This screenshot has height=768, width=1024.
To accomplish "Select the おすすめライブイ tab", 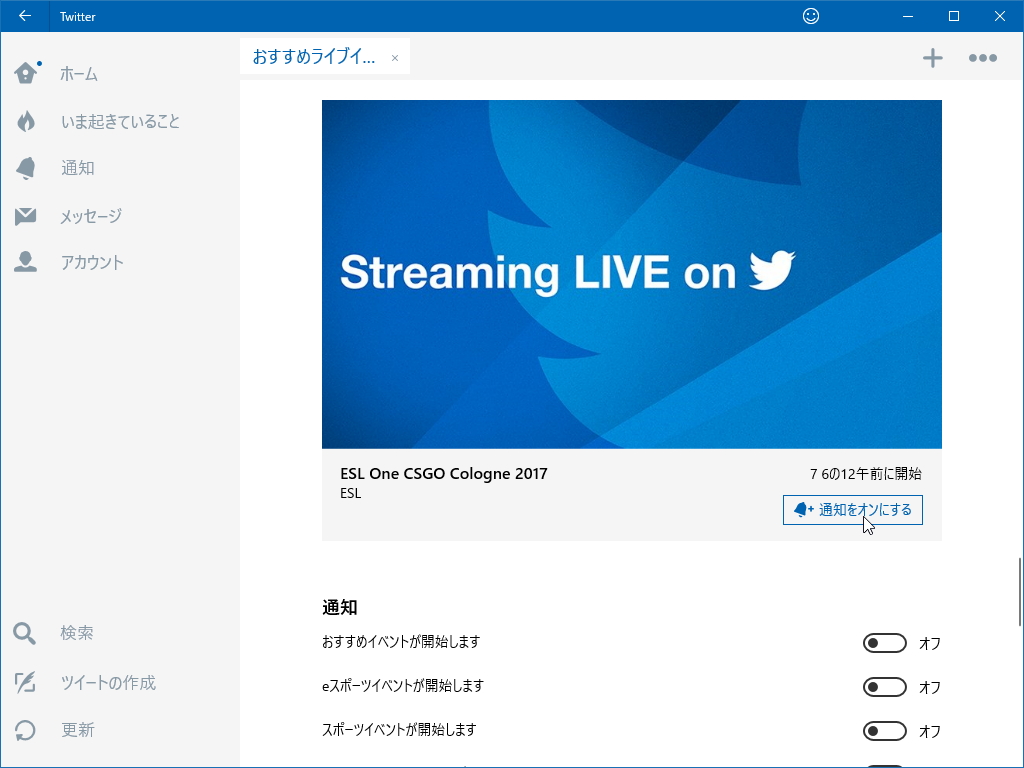I will coord(315,57).
